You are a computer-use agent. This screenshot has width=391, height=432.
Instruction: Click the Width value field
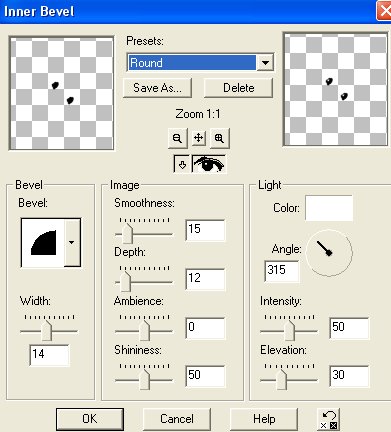point(49,355)
